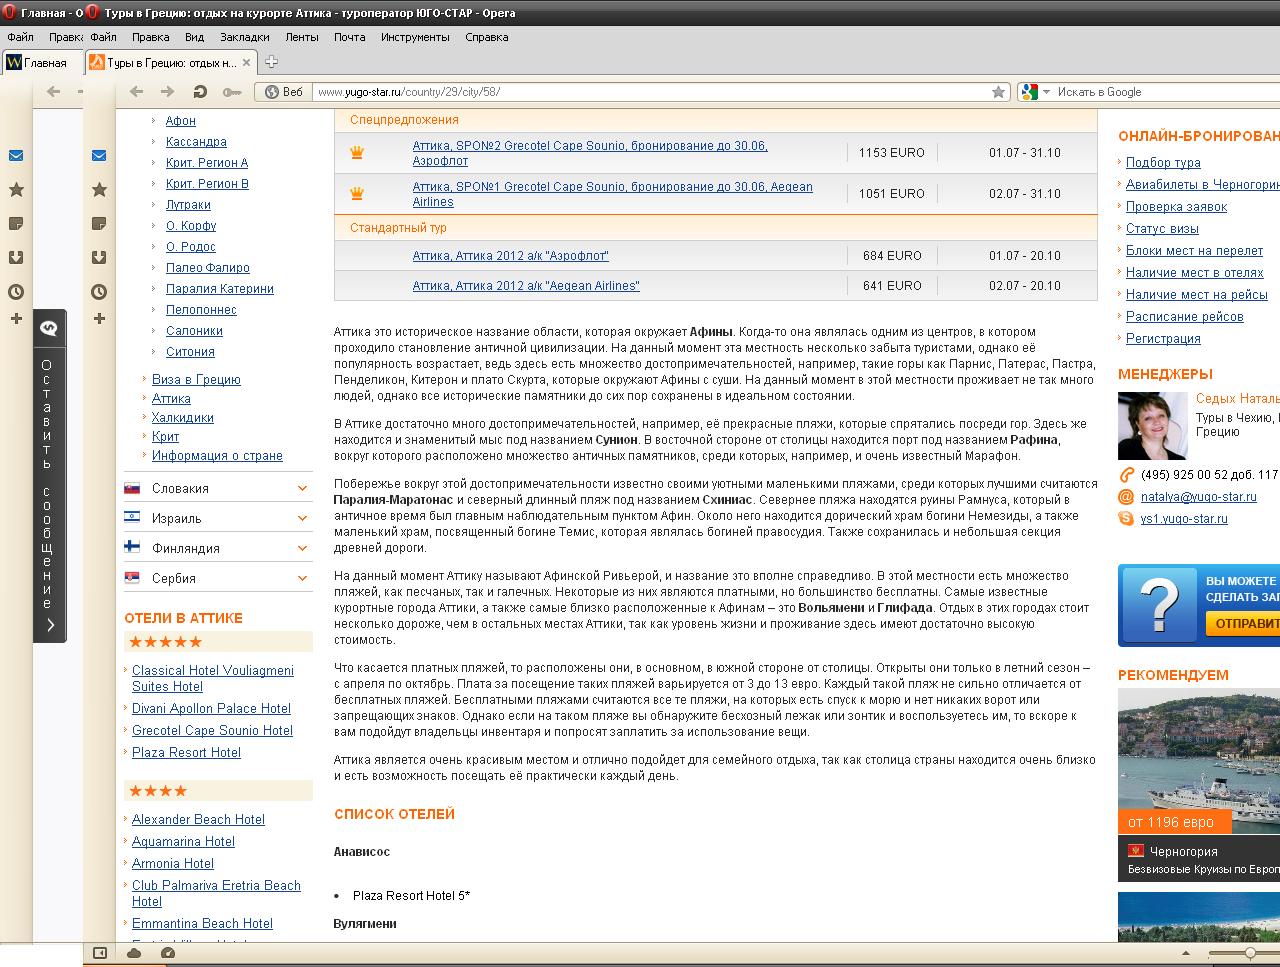This screenshot has width=1280, height=967.
Task: Click the Montenegro flag icon near 'Черногория'
Action: [1136, 851]
